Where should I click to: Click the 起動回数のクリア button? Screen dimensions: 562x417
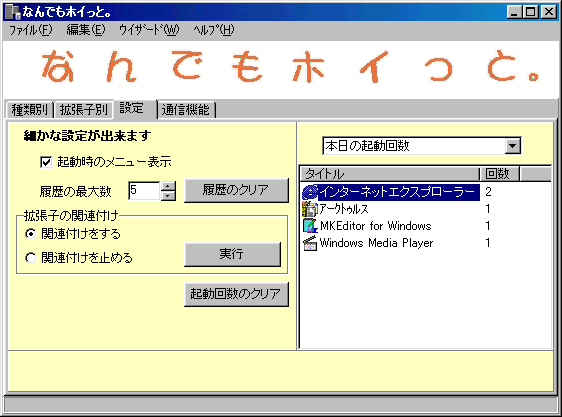[236, 294]
